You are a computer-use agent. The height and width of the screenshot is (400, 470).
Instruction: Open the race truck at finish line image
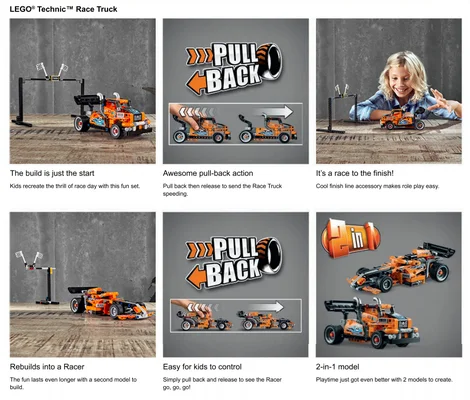coord(83,91)
